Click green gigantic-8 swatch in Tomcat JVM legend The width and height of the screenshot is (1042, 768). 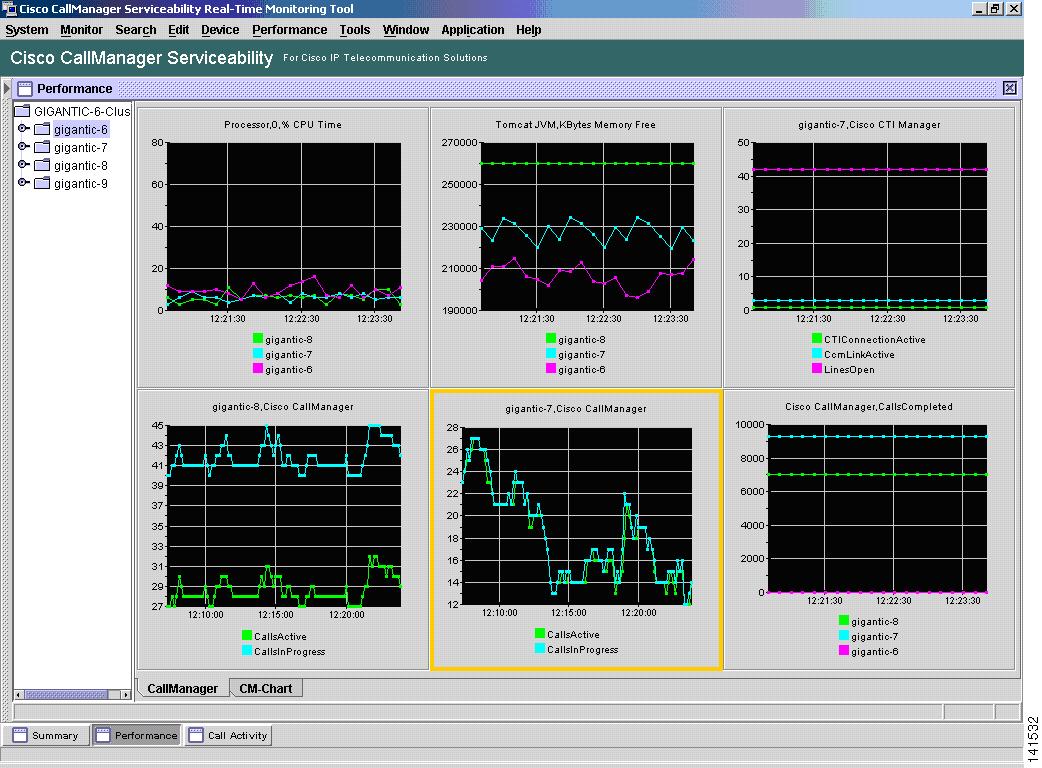click(x=551, y=338)
